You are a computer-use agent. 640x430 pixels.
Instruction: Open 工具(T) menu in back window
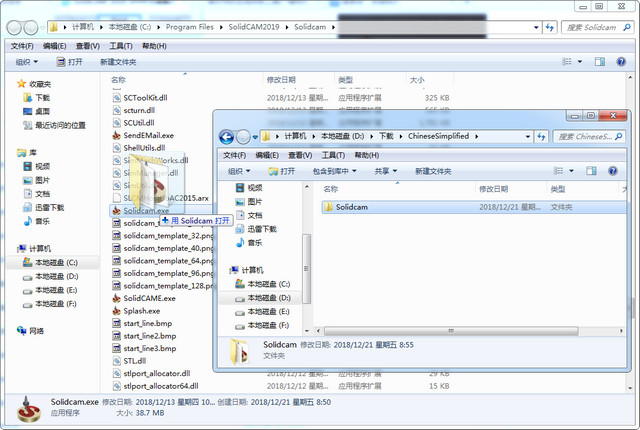point(121,46)
